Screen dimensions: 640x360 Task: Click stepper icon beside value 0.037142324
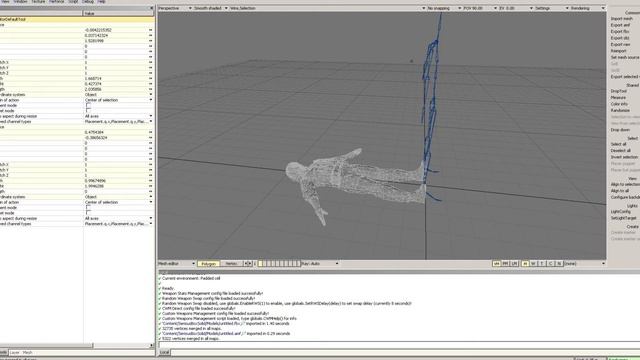(151, 36)
